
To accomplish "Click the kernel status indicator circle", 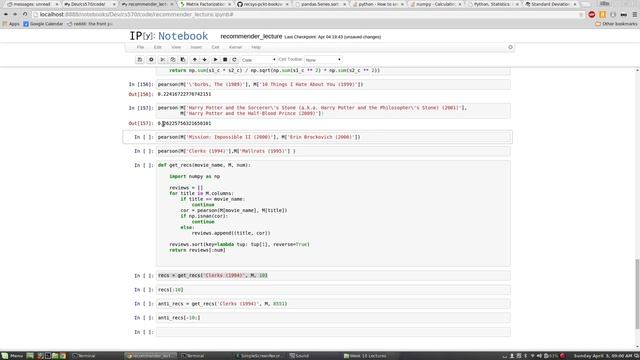I will [x=510, y=47].
